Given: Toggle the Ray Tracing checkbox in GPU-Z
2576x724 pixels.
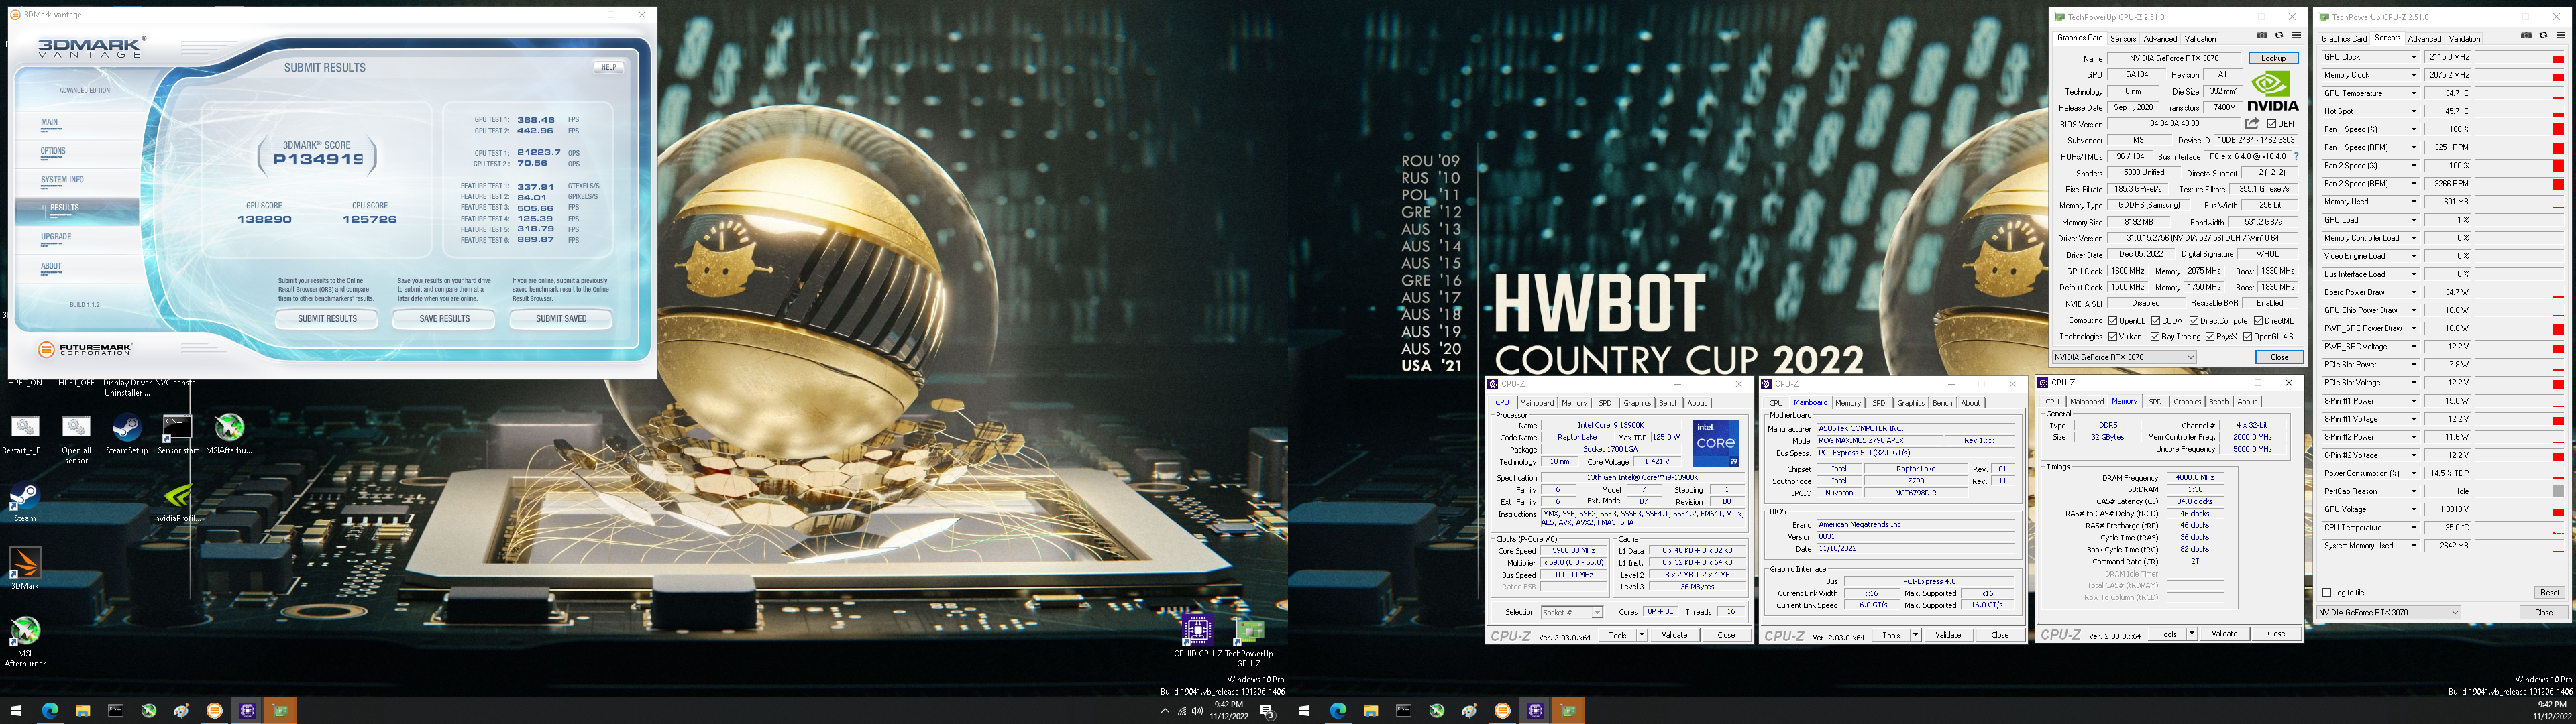Looking at the screenshot, I should tap(2155, 337).
